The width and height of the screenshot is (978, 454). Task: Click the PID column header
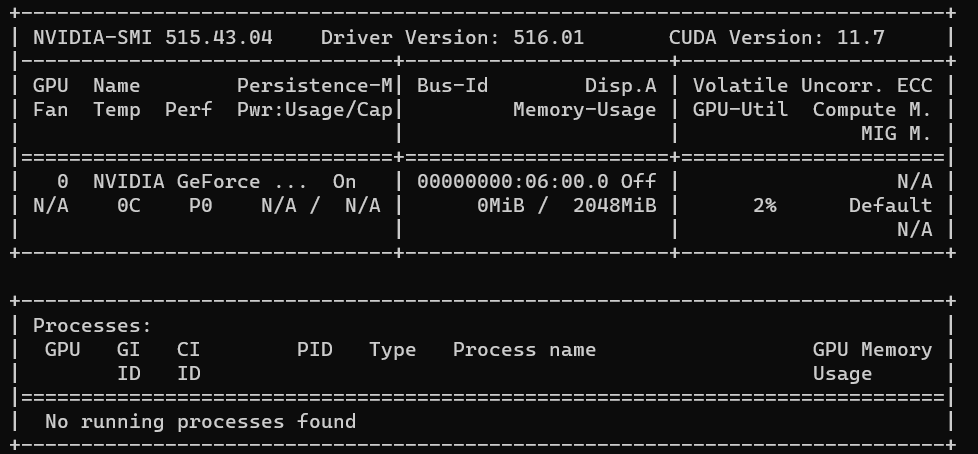pyautogui.click(x=314, y=349)
